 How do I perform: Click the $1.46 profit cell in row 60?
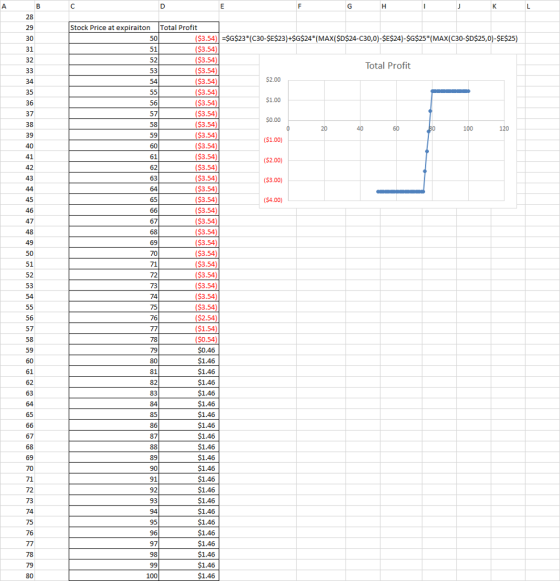tap(189, 361)
